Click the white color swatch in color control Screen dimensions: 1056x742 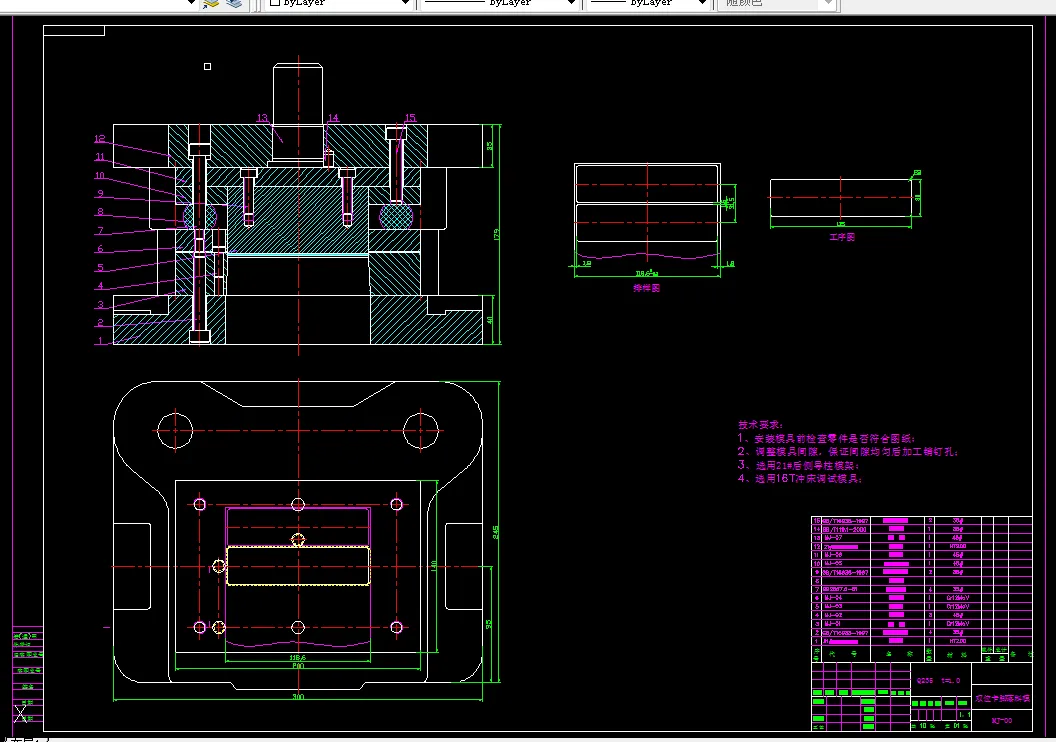(275, 3)
